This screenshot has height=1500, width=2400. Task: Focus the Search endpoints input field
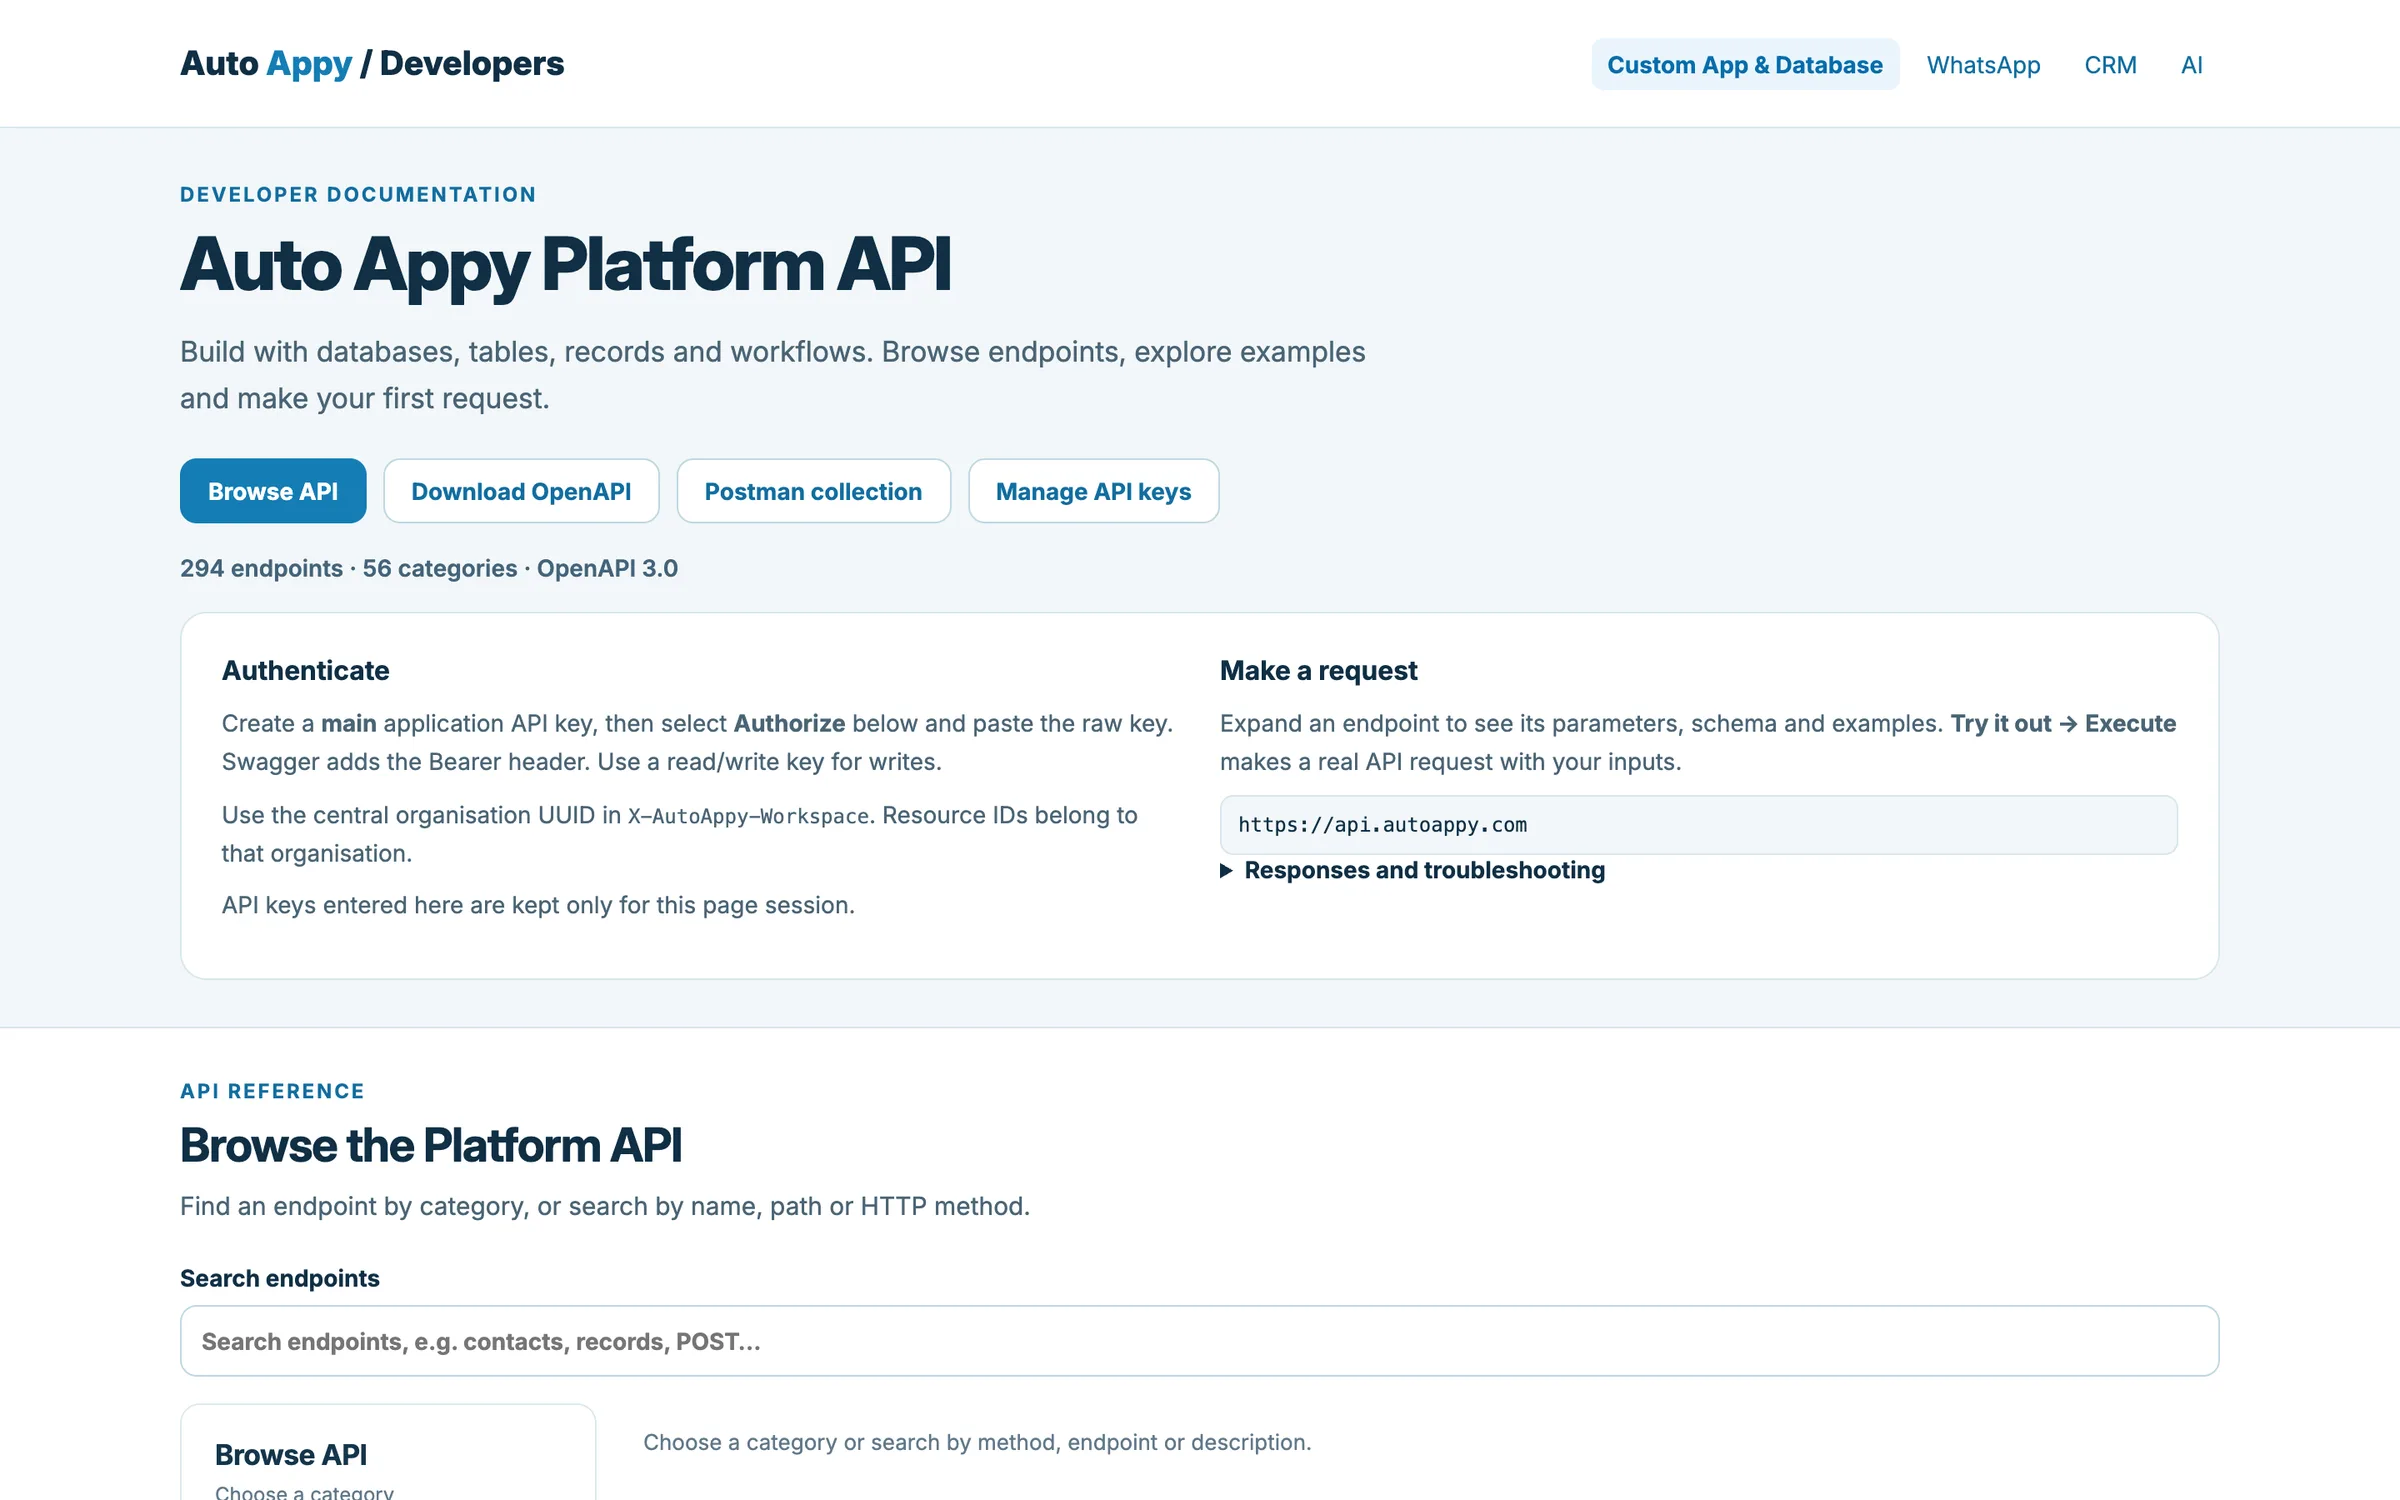[1199, 1341]
